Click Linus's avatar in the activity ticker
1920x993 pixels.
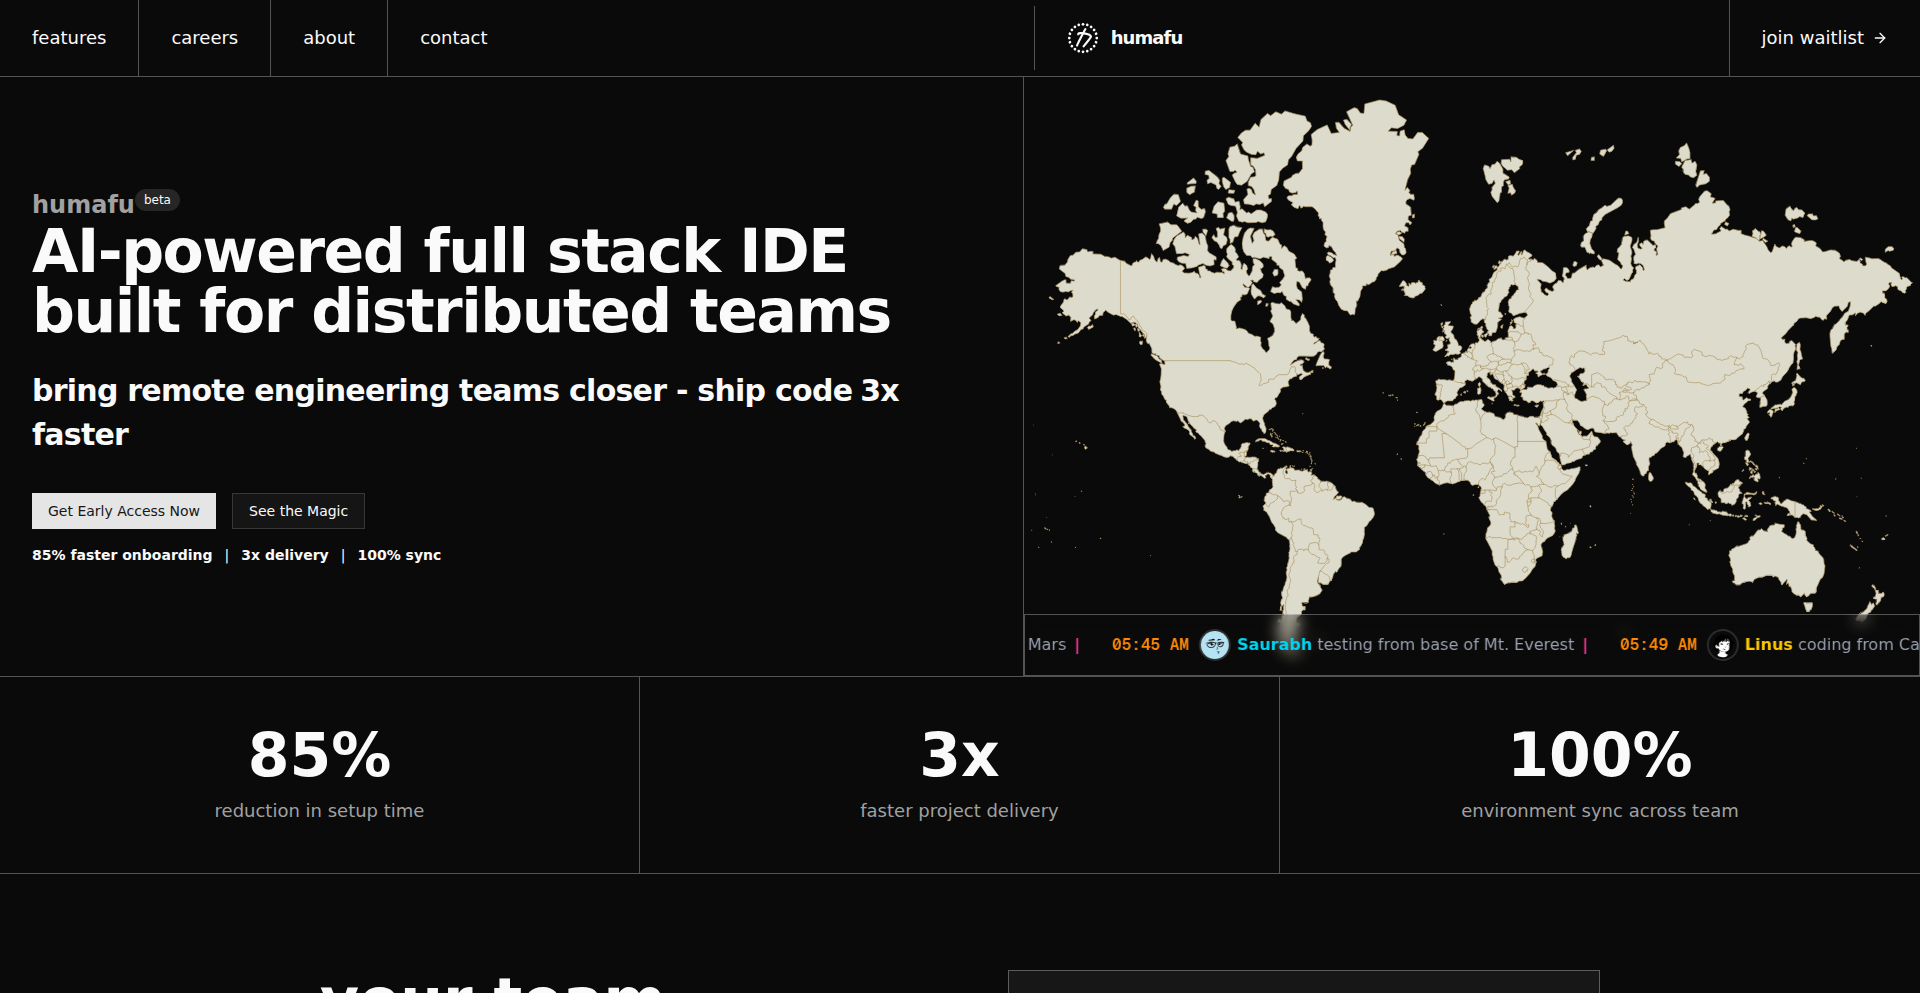1722,645
